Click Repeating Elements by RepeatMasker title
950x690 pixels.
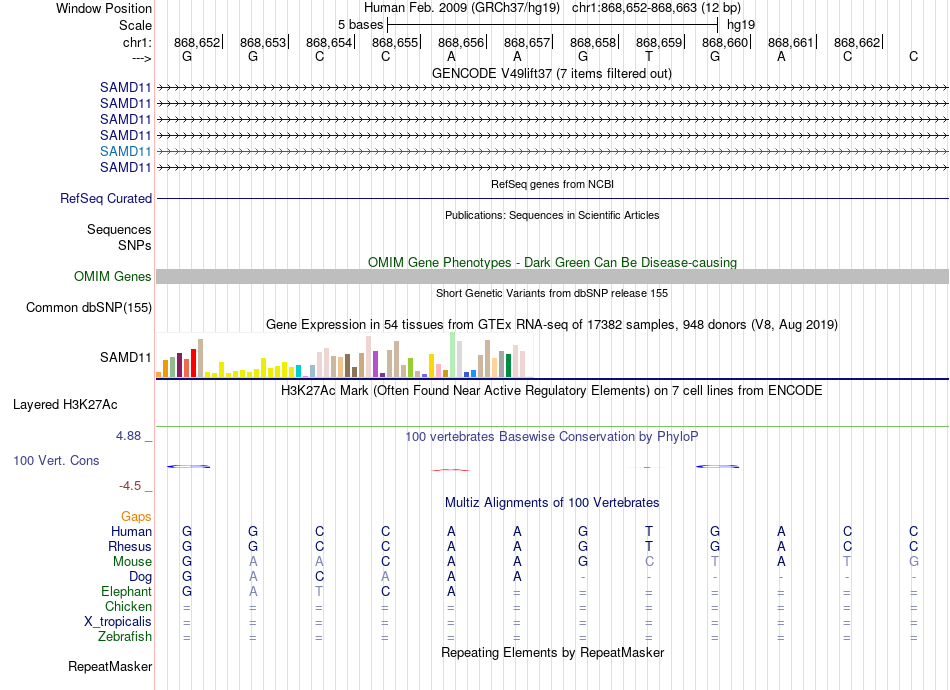click(553, 653)
